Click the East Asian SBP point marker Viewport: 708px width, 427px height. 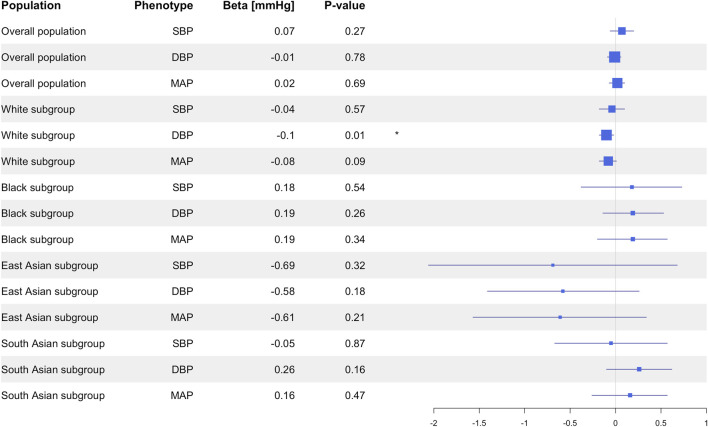point(553,265)
